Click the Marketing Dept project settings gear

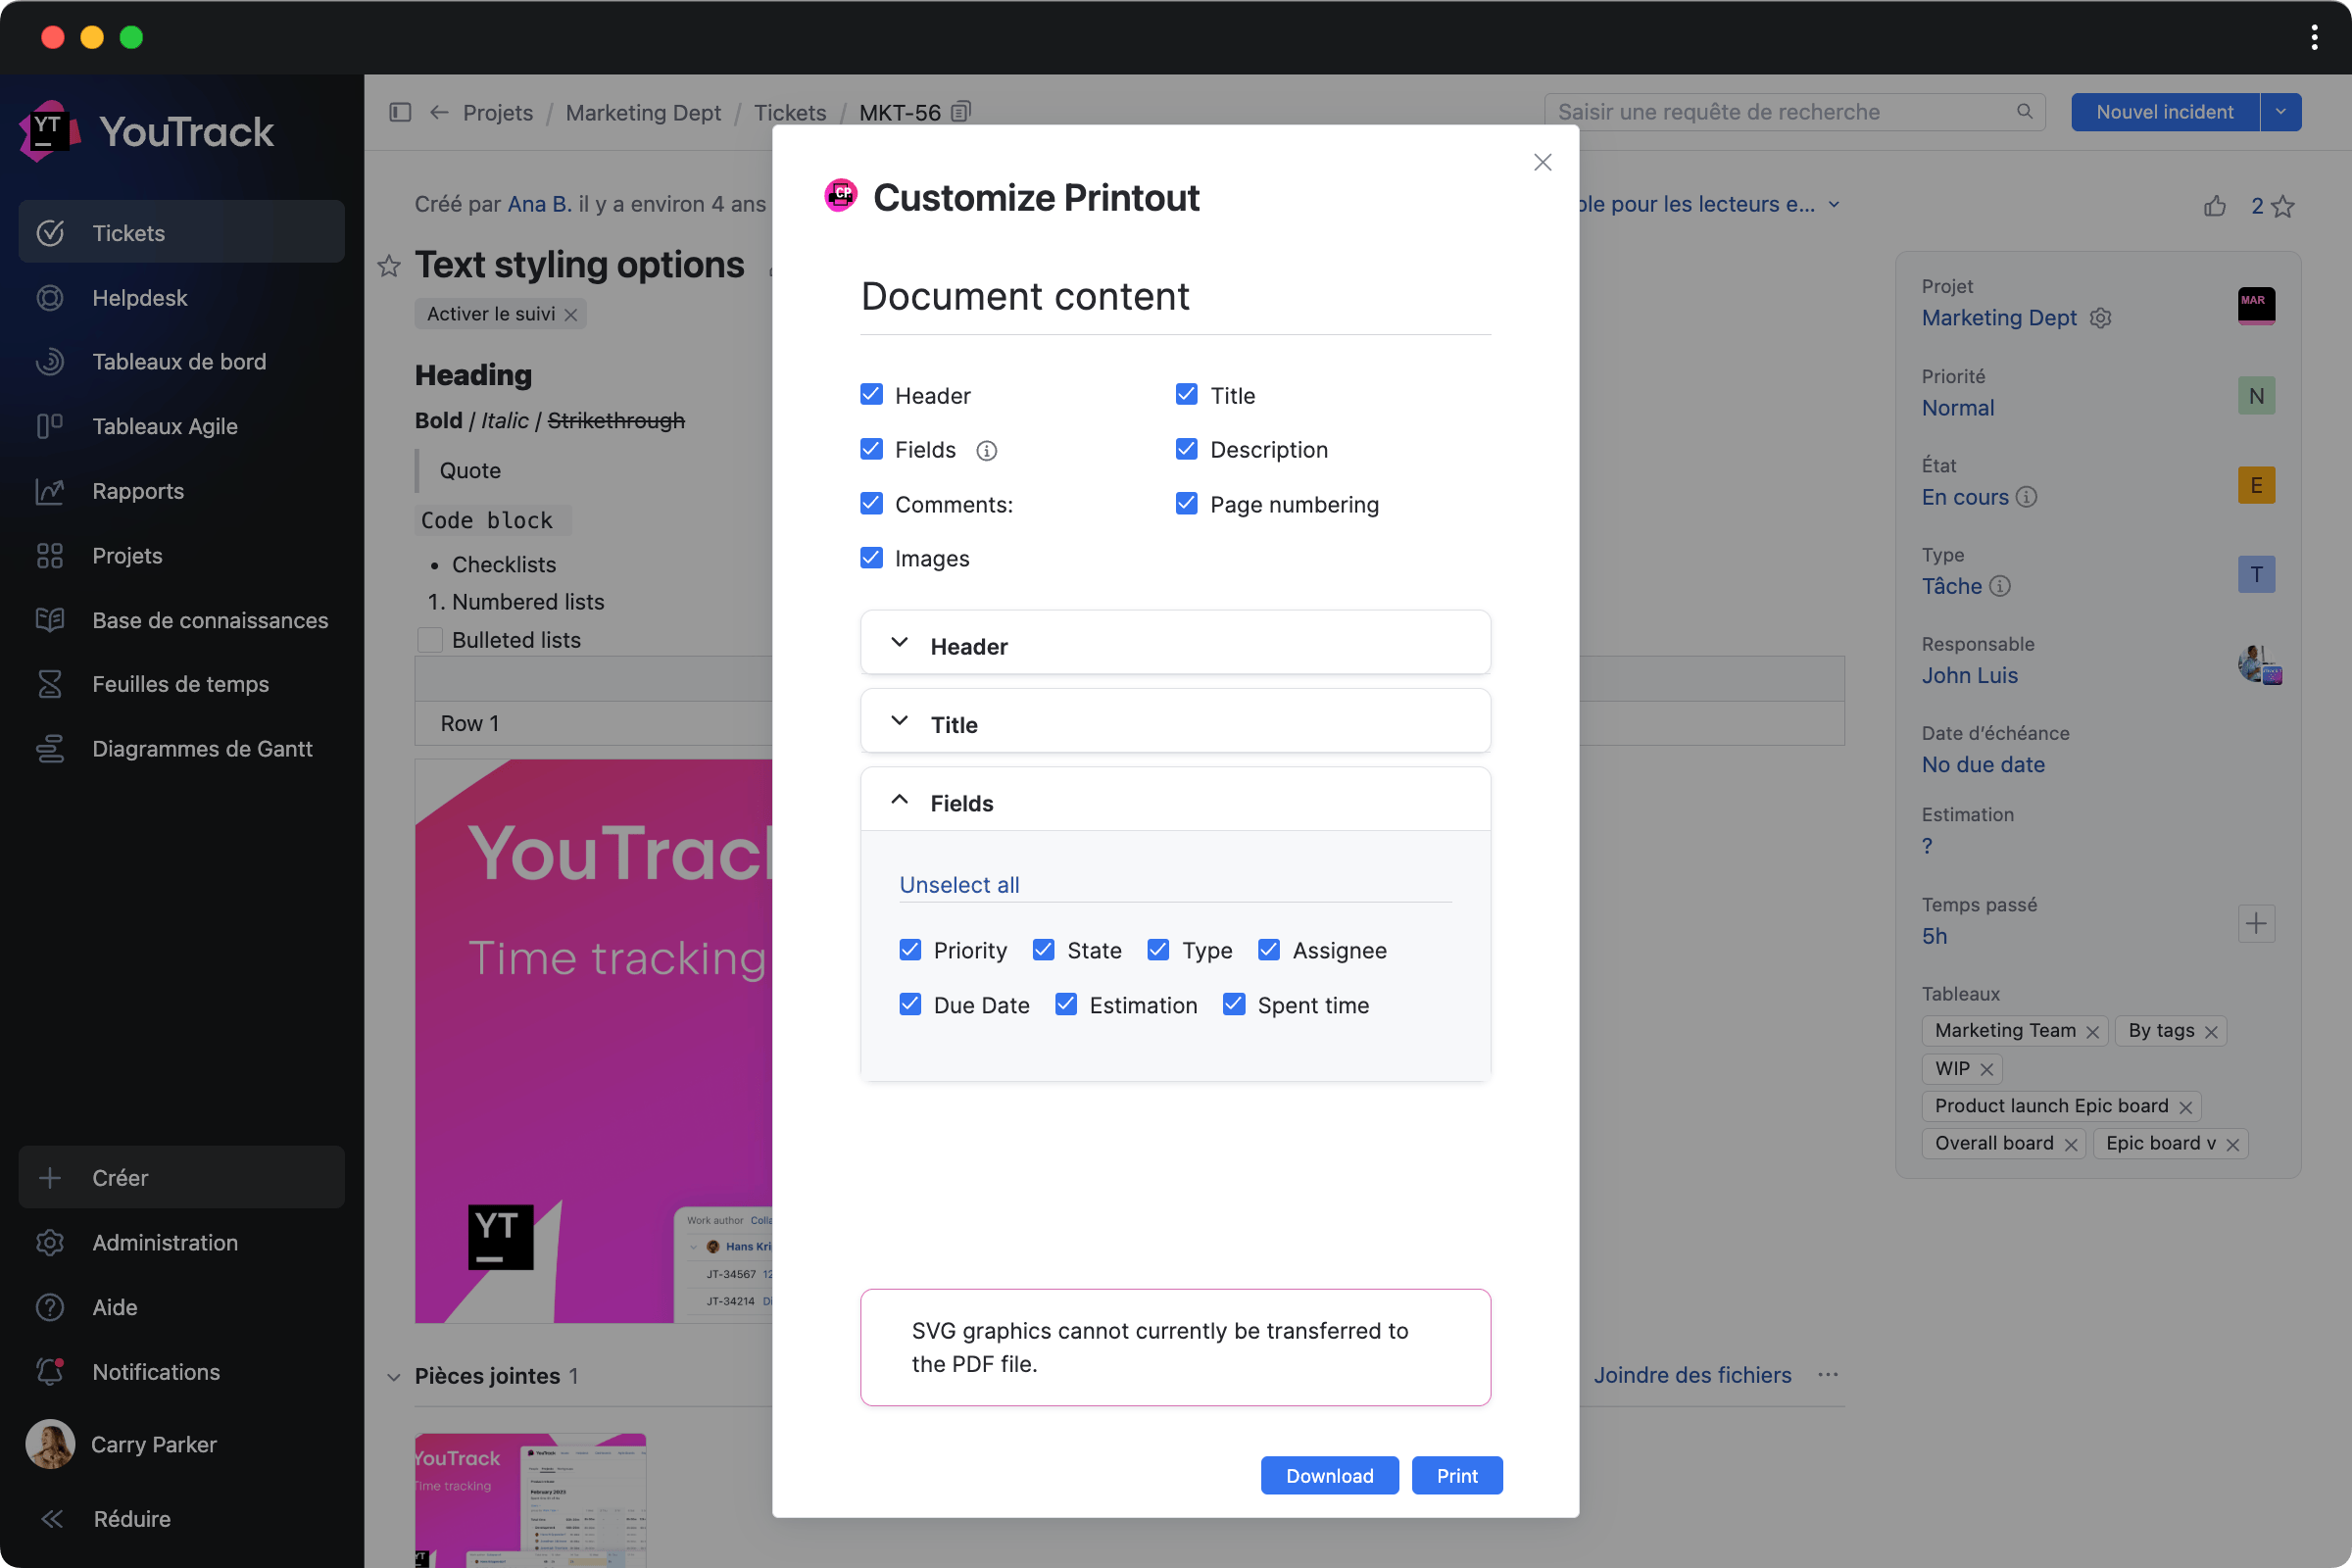2100,318
